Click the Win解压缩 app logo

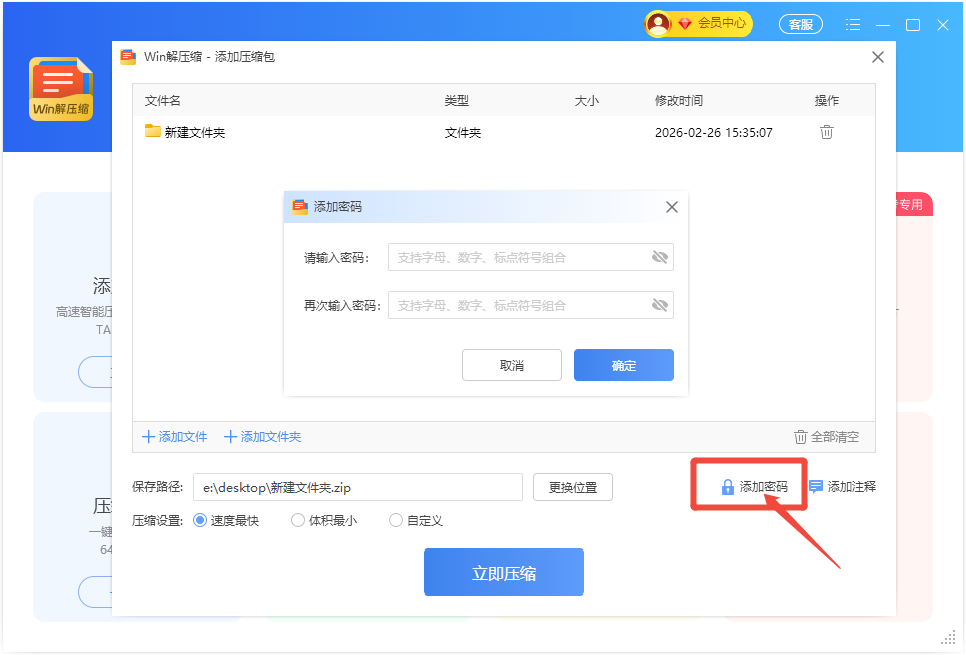(x=61, y=89)
